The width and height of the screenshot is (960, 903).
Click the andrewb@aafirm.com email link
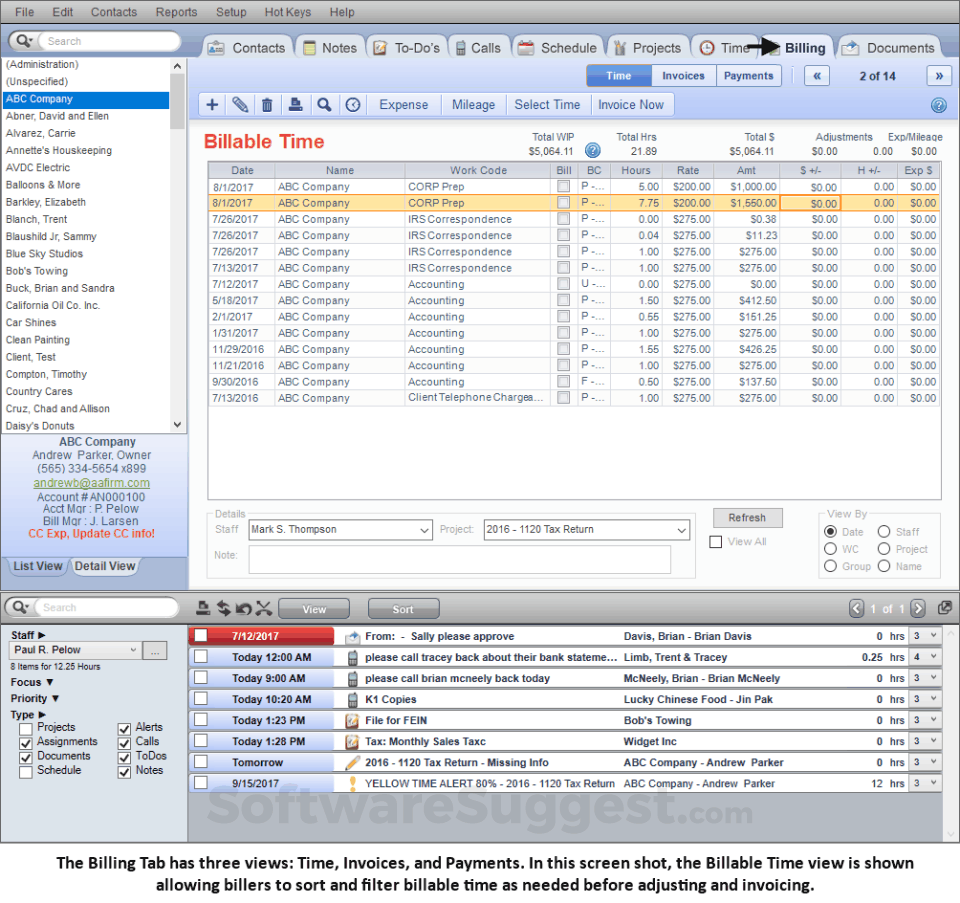coord(91,482)
